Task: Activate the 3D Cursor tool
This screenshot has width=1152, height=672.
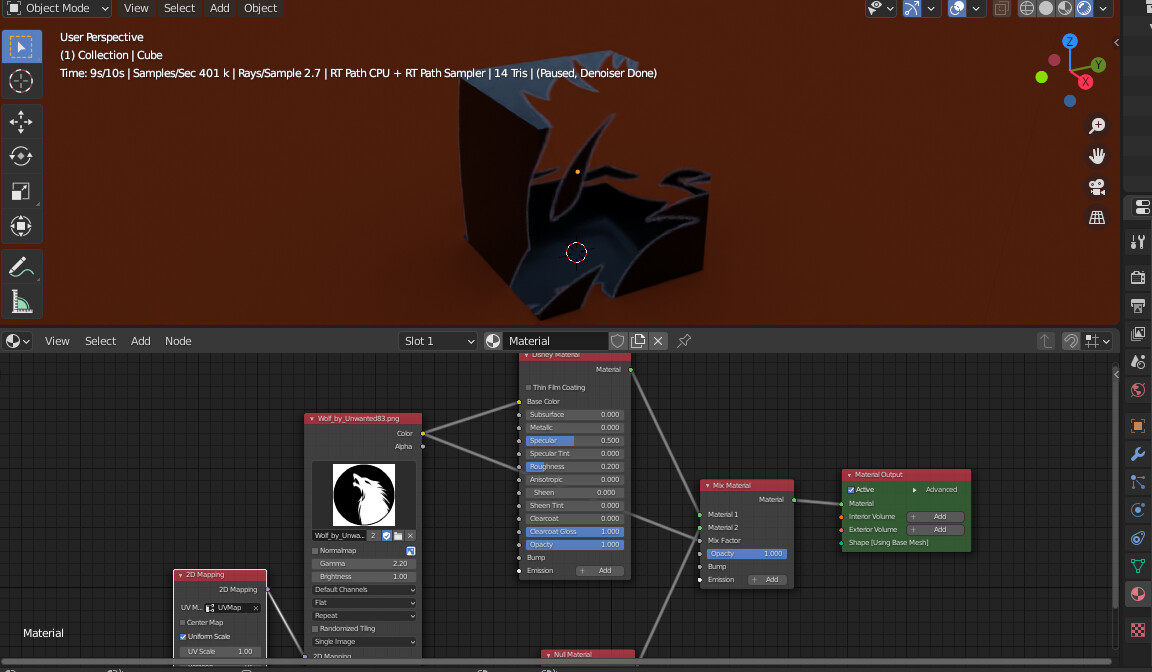Action: (x=21, y=81)
